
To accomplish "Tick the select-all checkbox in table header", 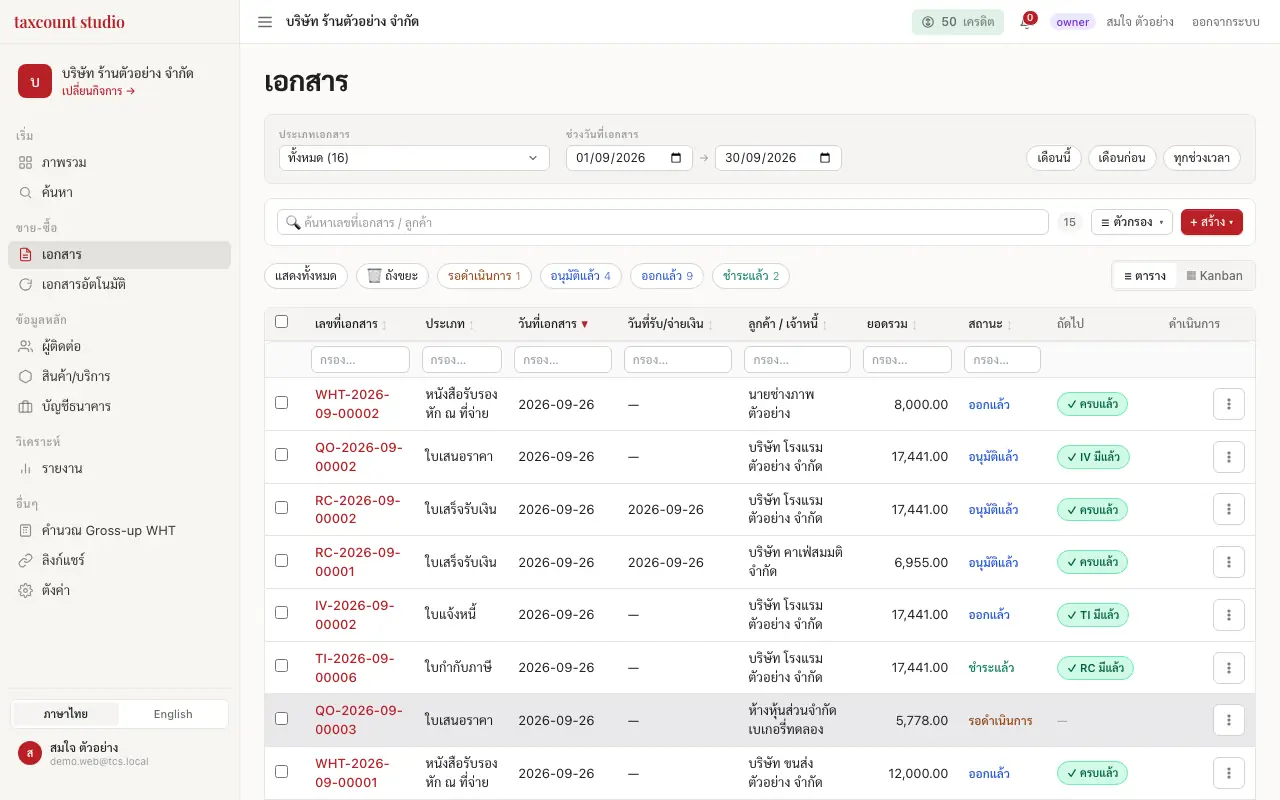I will [281, 322].
